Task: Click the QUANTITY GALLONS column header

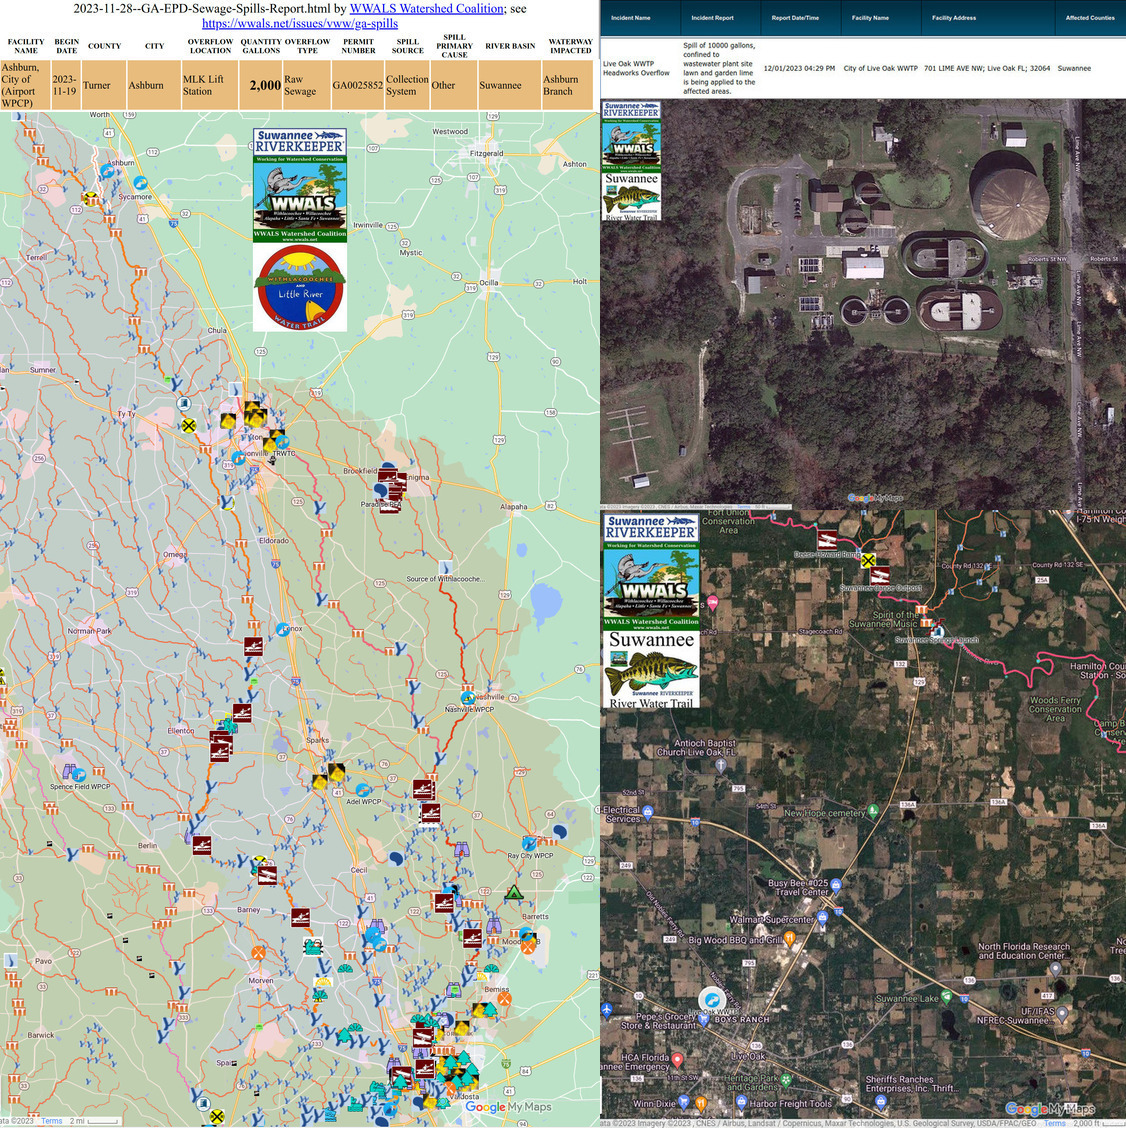Action: click(x=260, y=46)
